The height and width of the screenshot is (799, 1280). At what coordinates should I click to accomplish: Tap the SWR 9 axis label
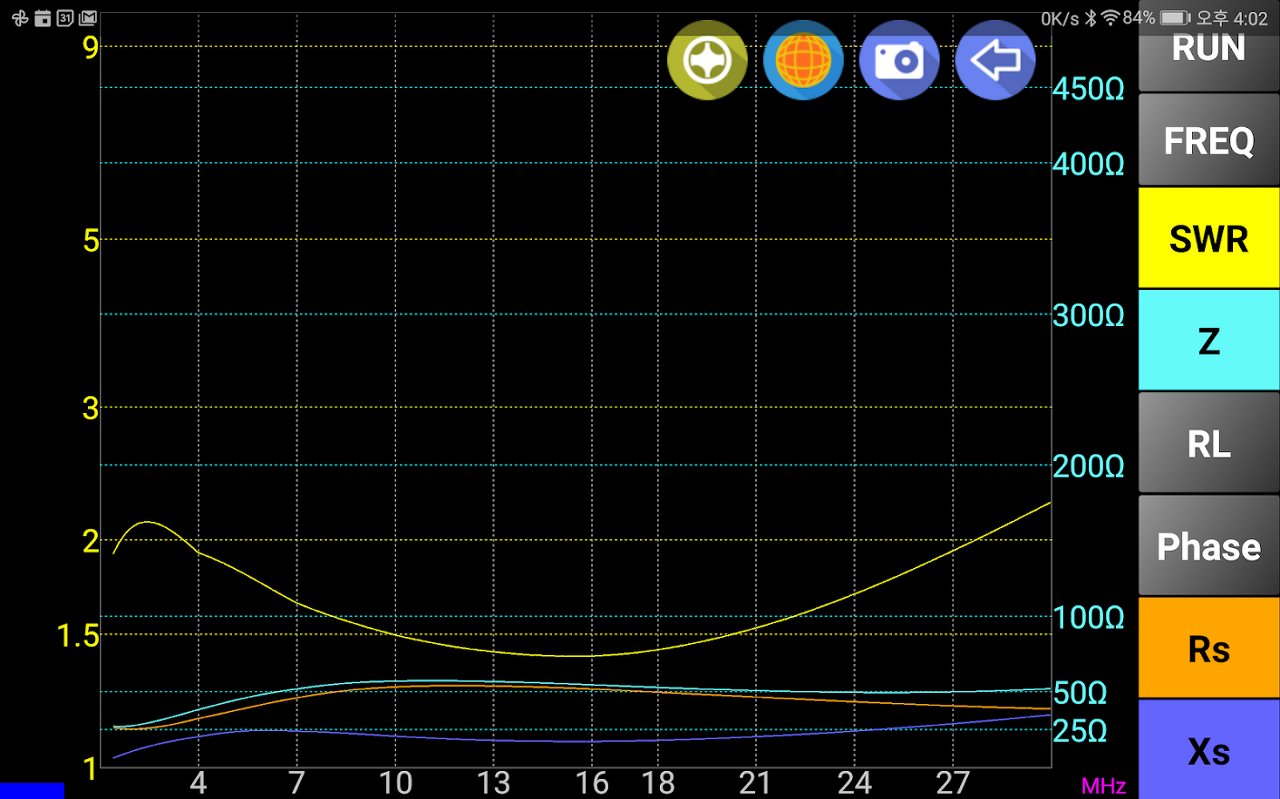click(90, 47)
